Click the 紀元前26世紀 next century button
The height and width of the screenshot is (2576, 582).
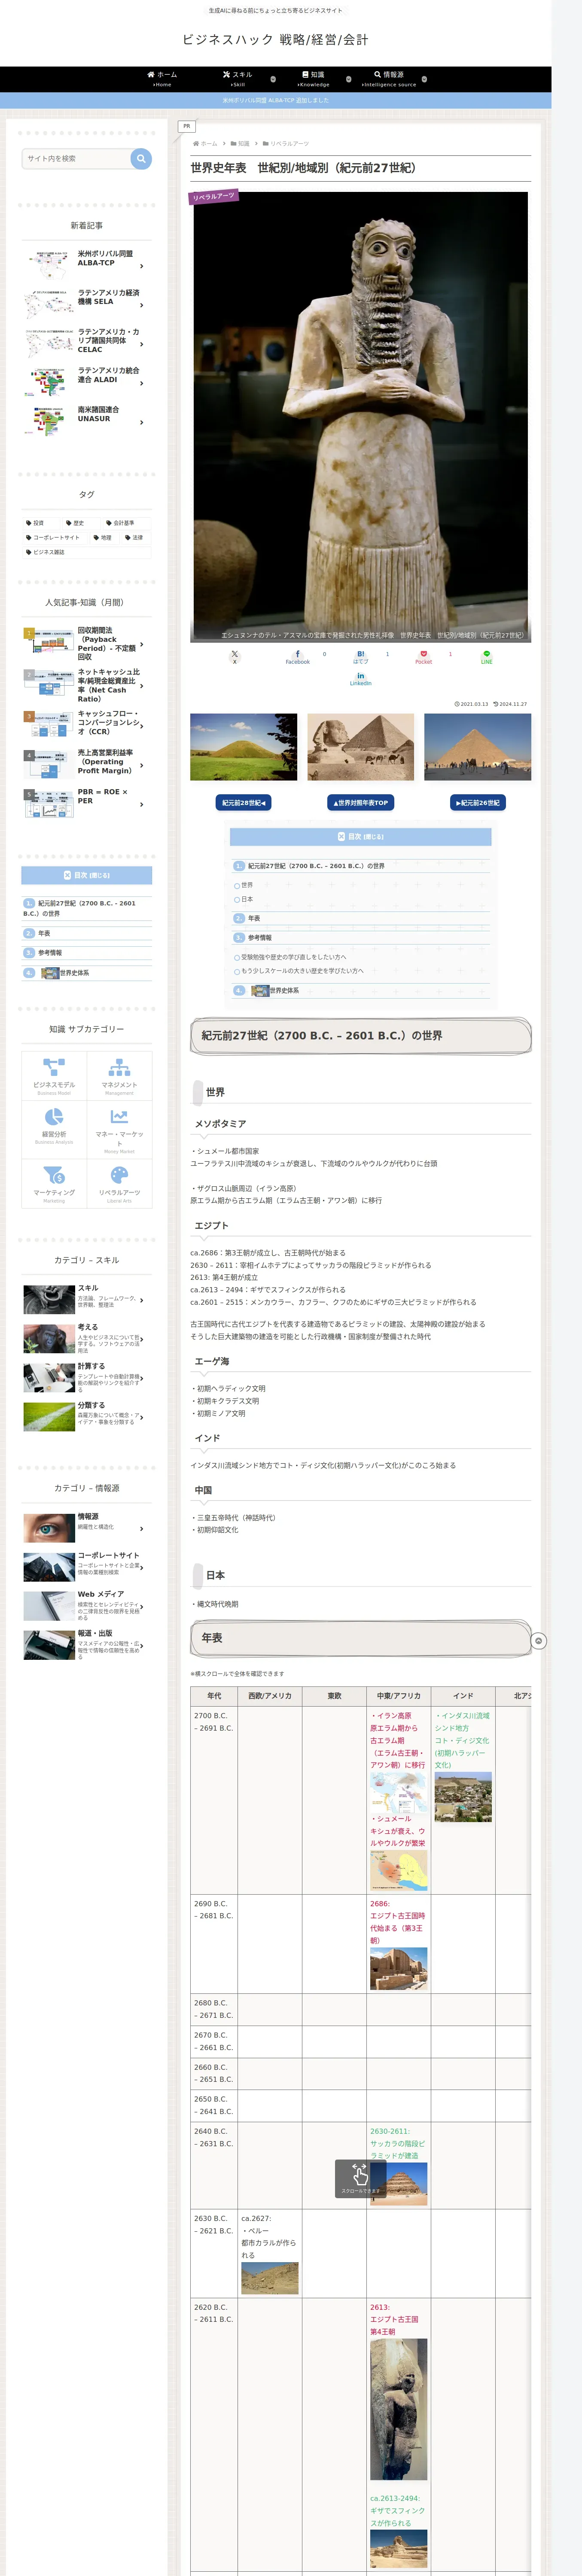click(x=478, y=803)
